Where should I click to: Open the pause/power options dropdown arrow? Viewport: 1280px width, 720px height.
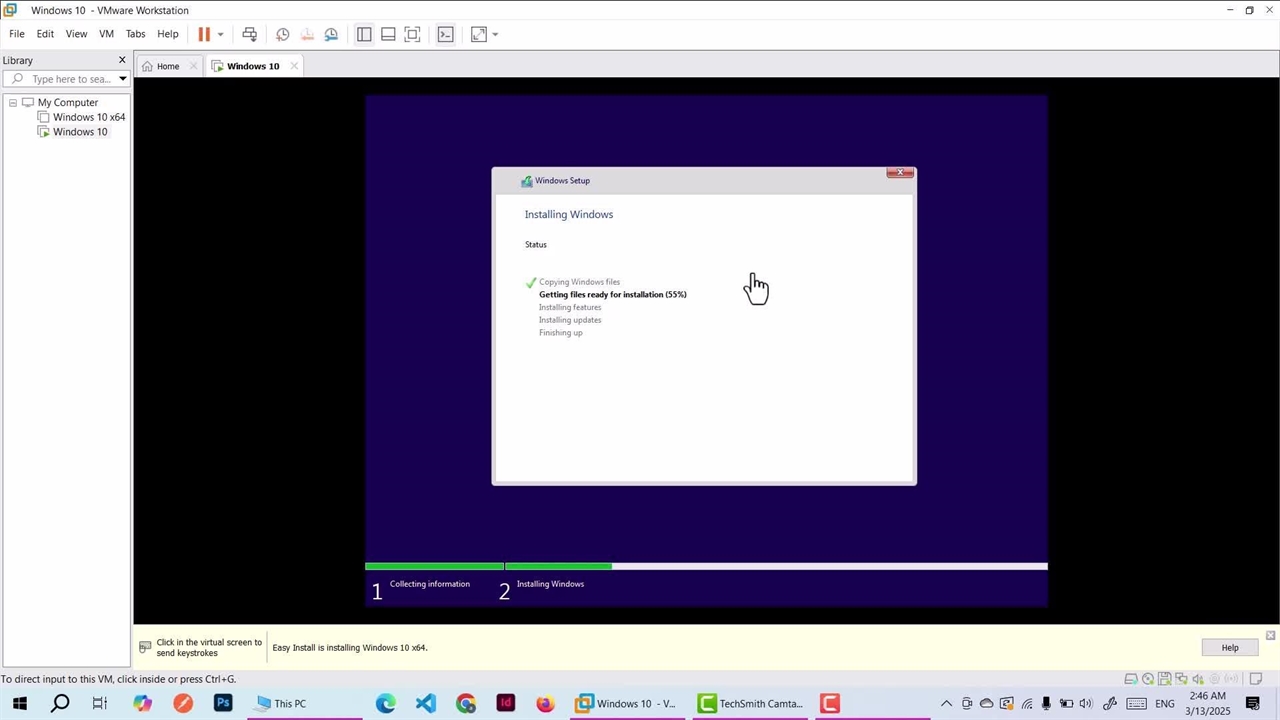[220, 34]
